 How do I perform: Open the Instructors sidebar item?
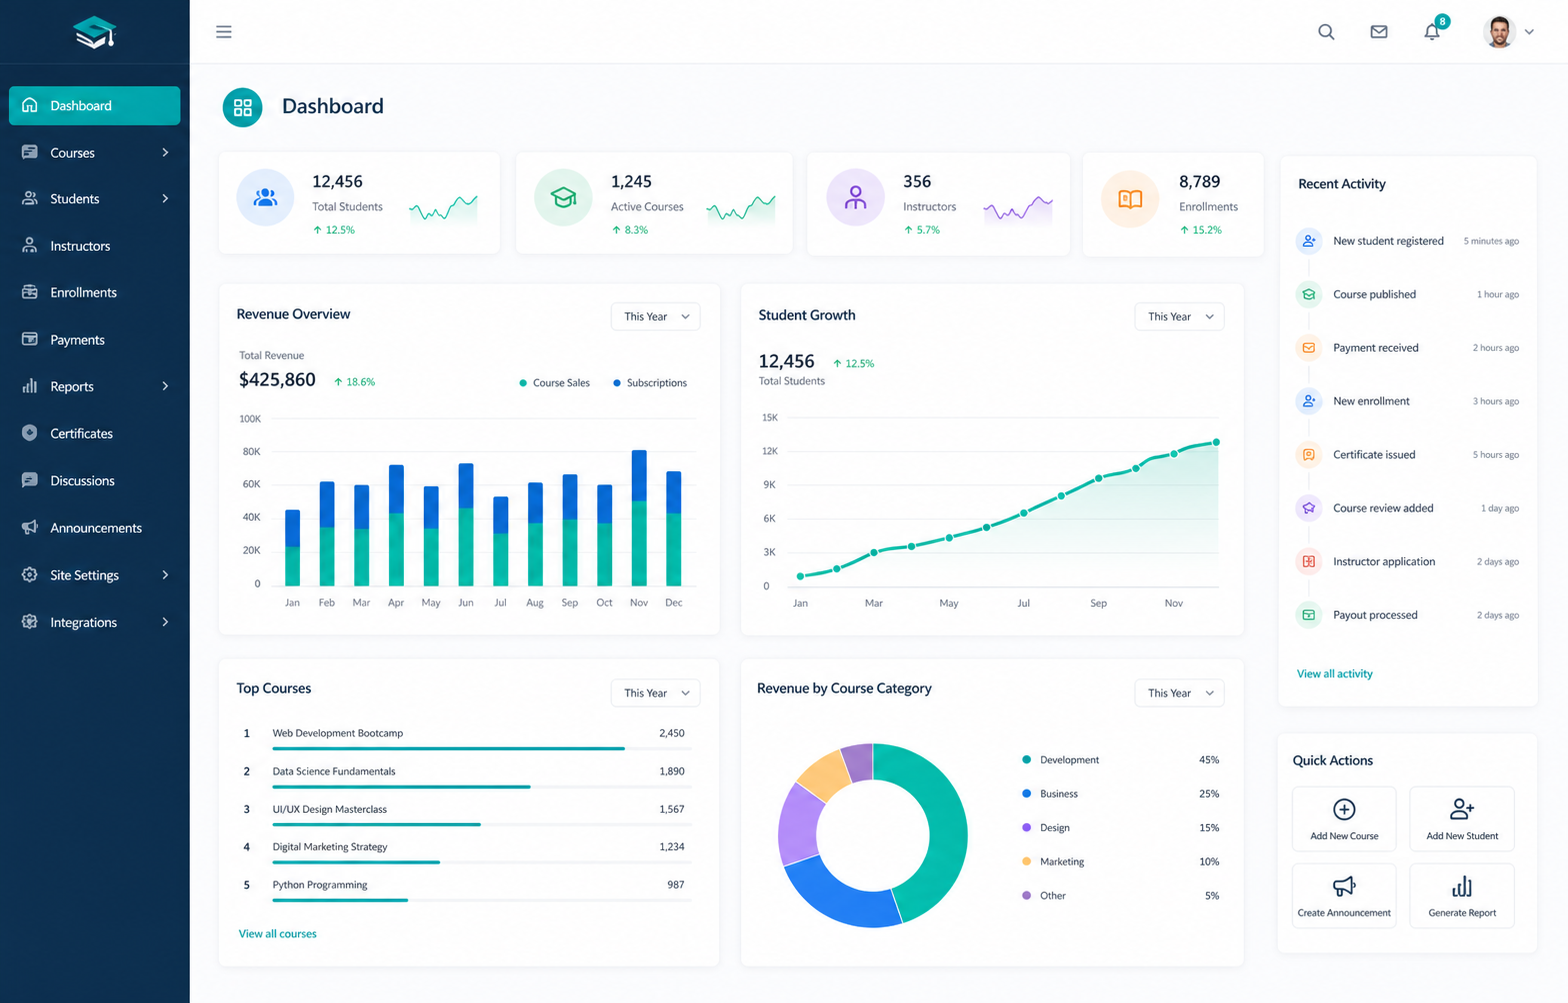point(95,246)
